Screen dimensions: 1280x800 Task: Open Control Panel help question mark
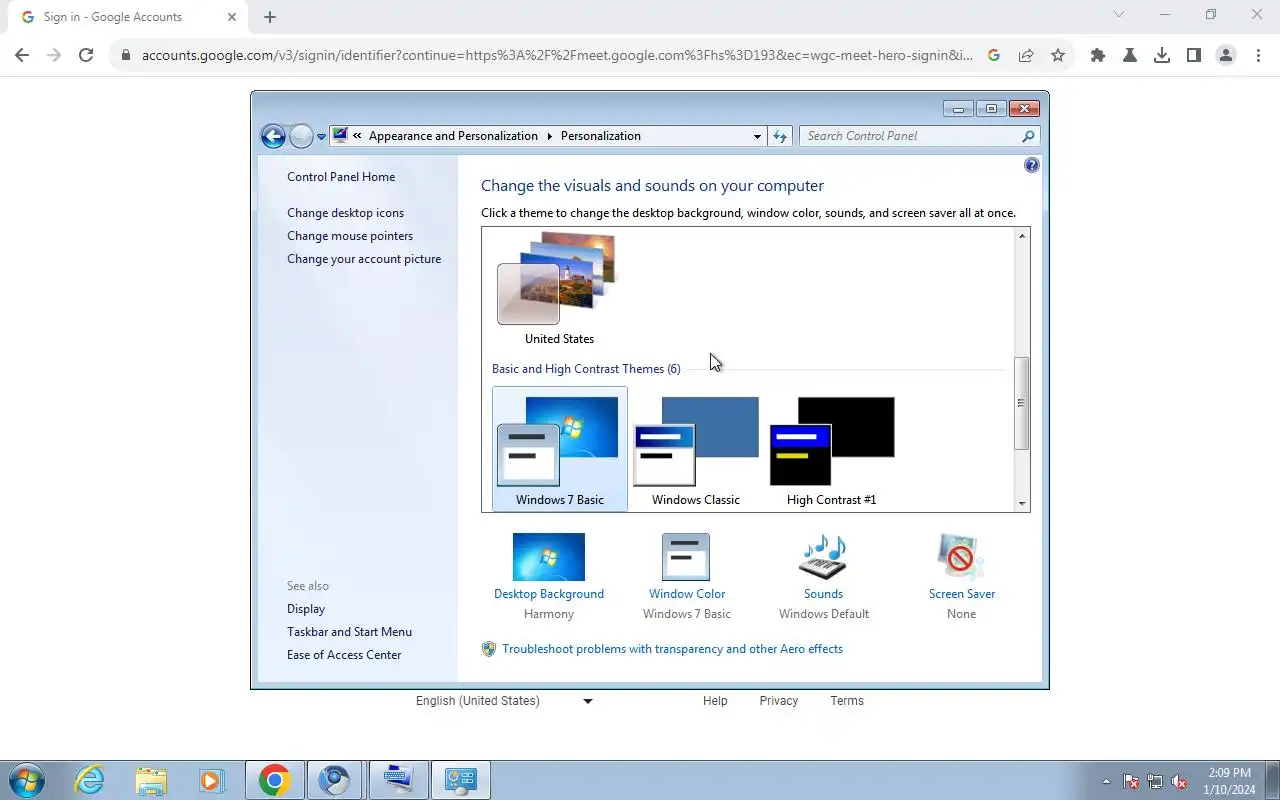[1032, 165]
